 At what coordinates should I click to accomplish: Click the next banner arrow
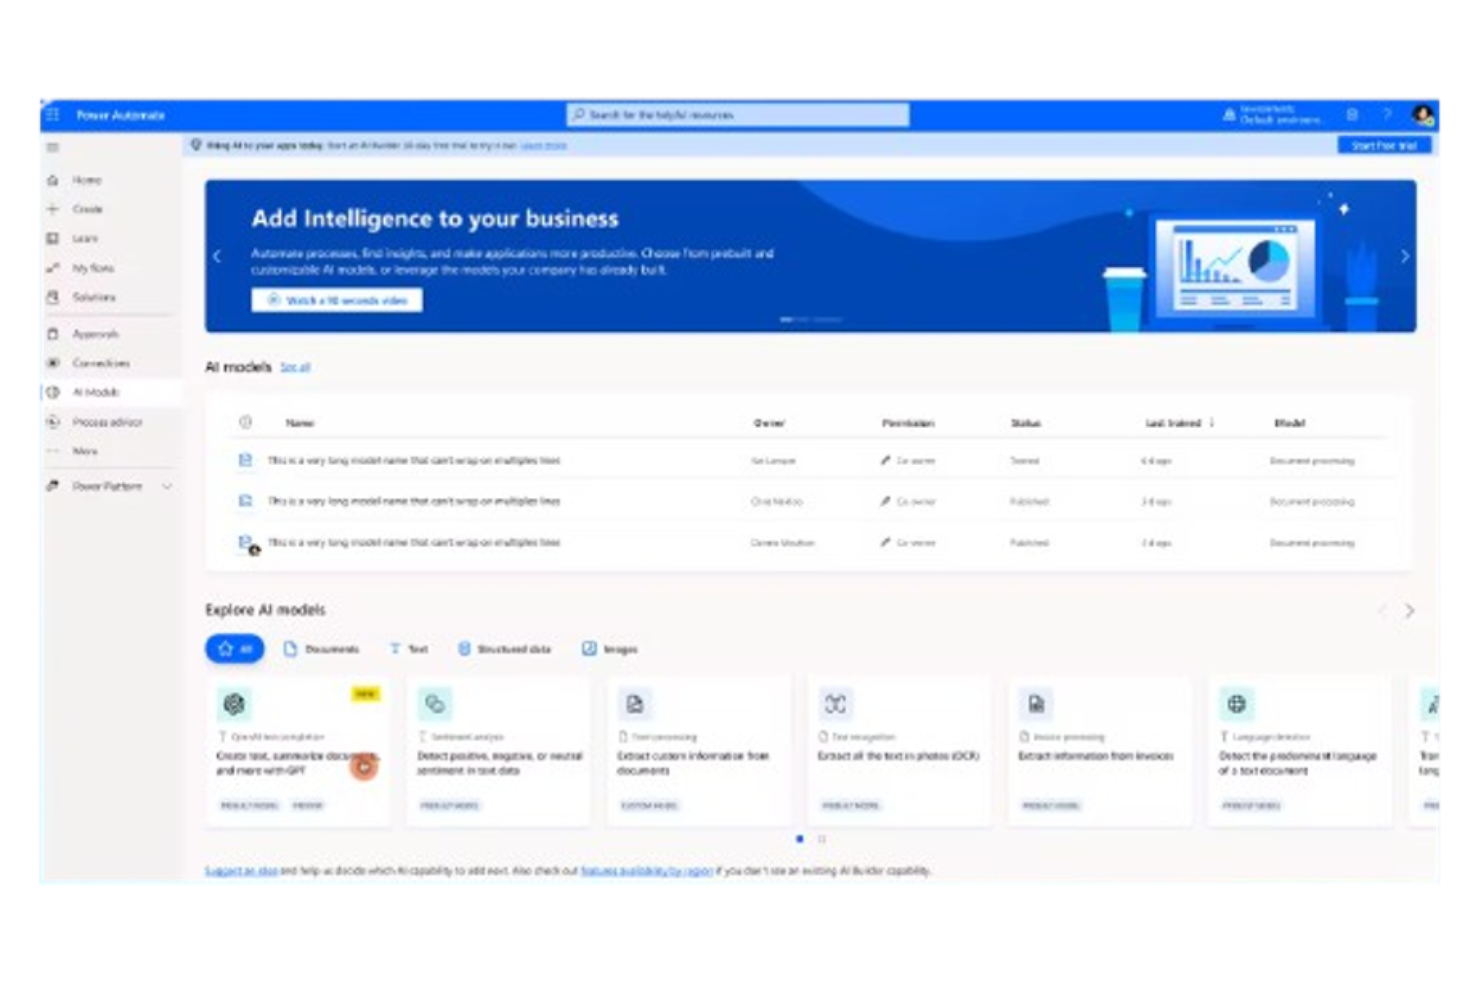[x=1404, y=257]
